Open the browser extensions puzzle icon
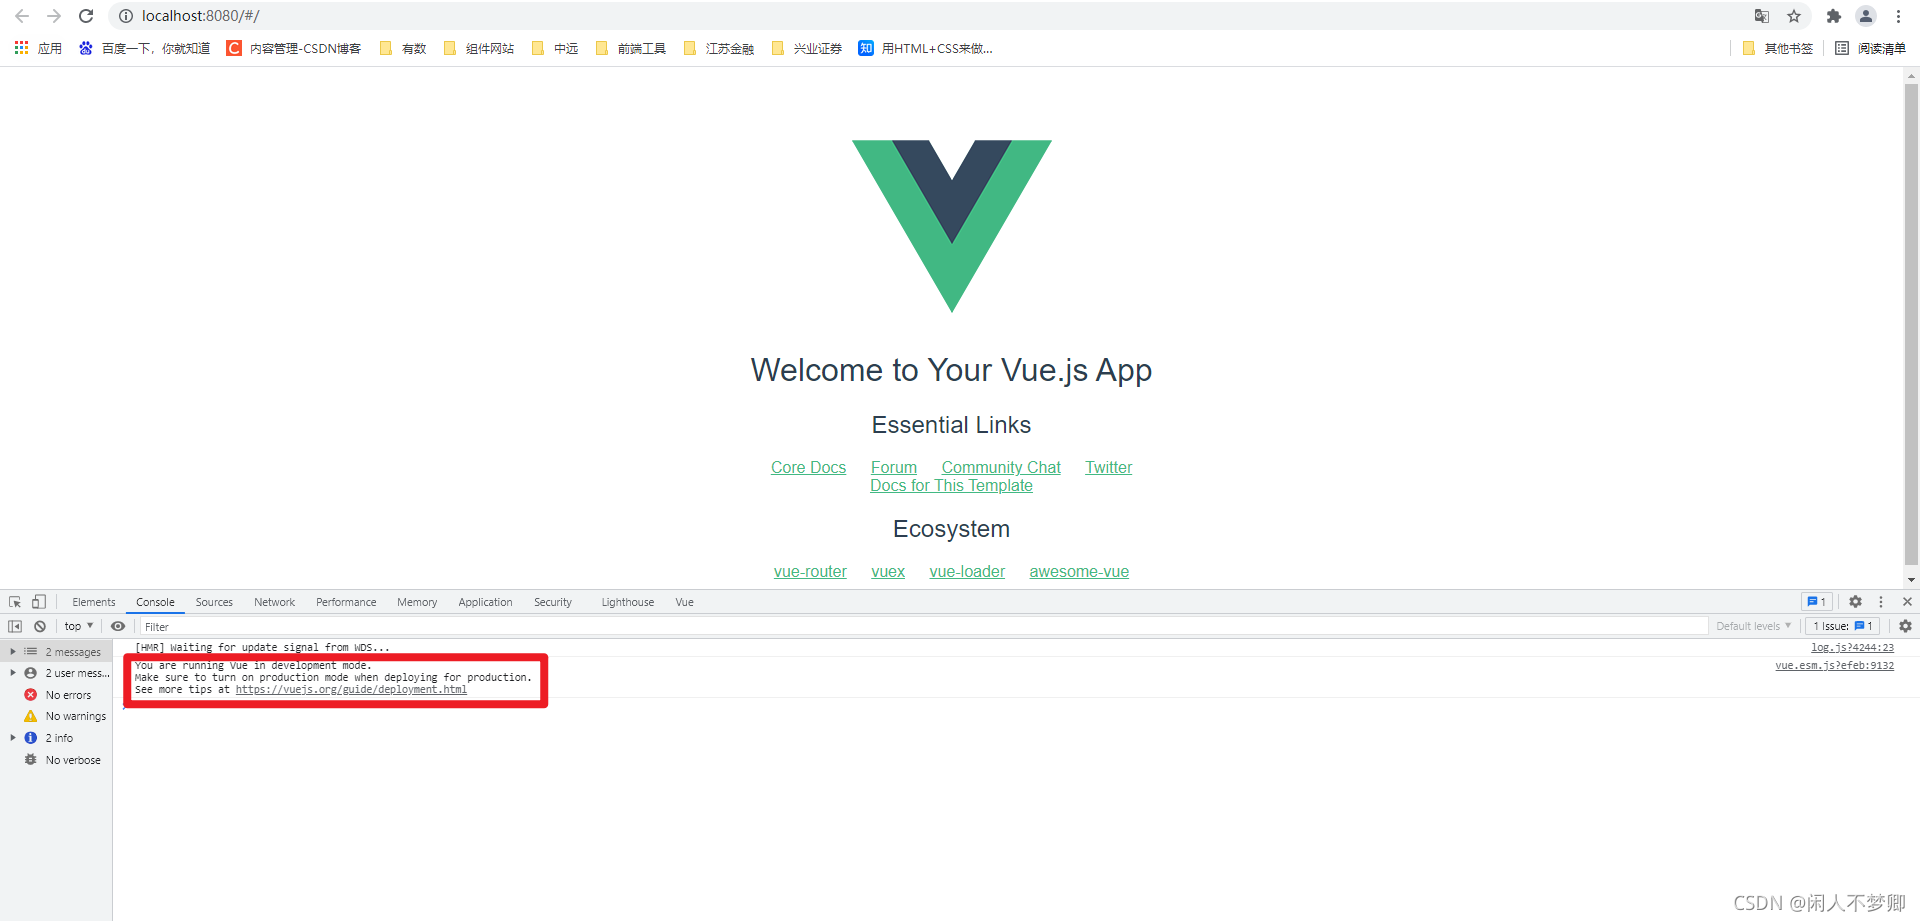Screen dimensions: 1920x921 (1834, 16)
